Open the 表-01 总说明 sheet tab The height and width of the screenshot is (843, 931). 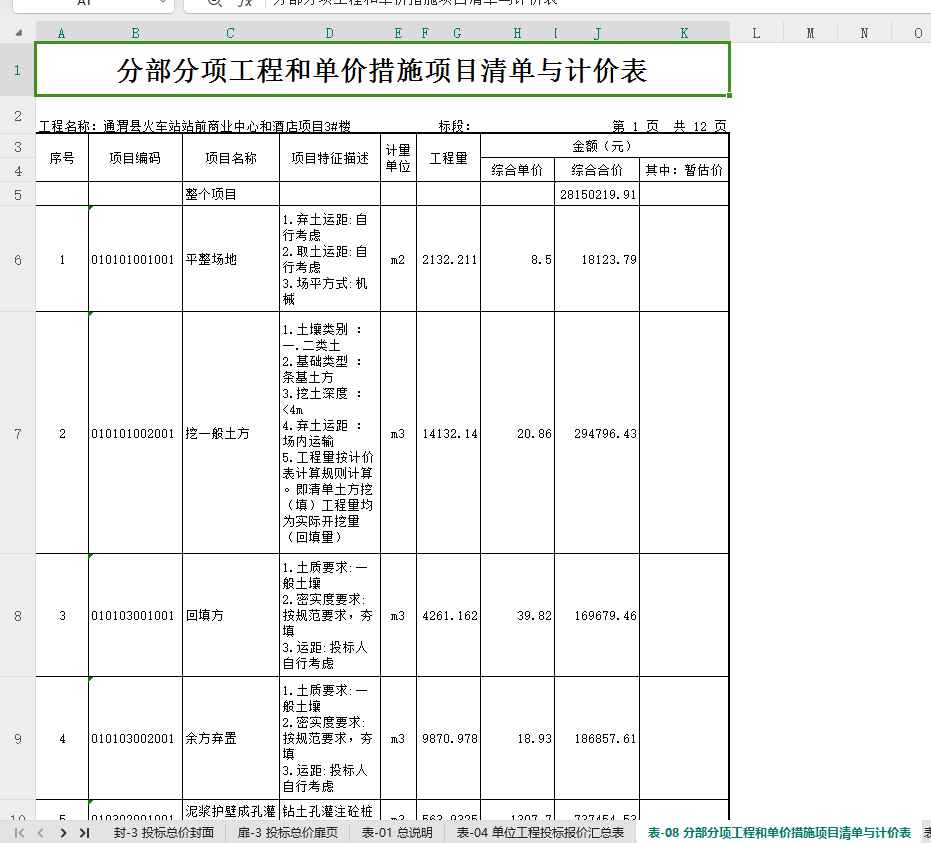click(x=397, y=833)
